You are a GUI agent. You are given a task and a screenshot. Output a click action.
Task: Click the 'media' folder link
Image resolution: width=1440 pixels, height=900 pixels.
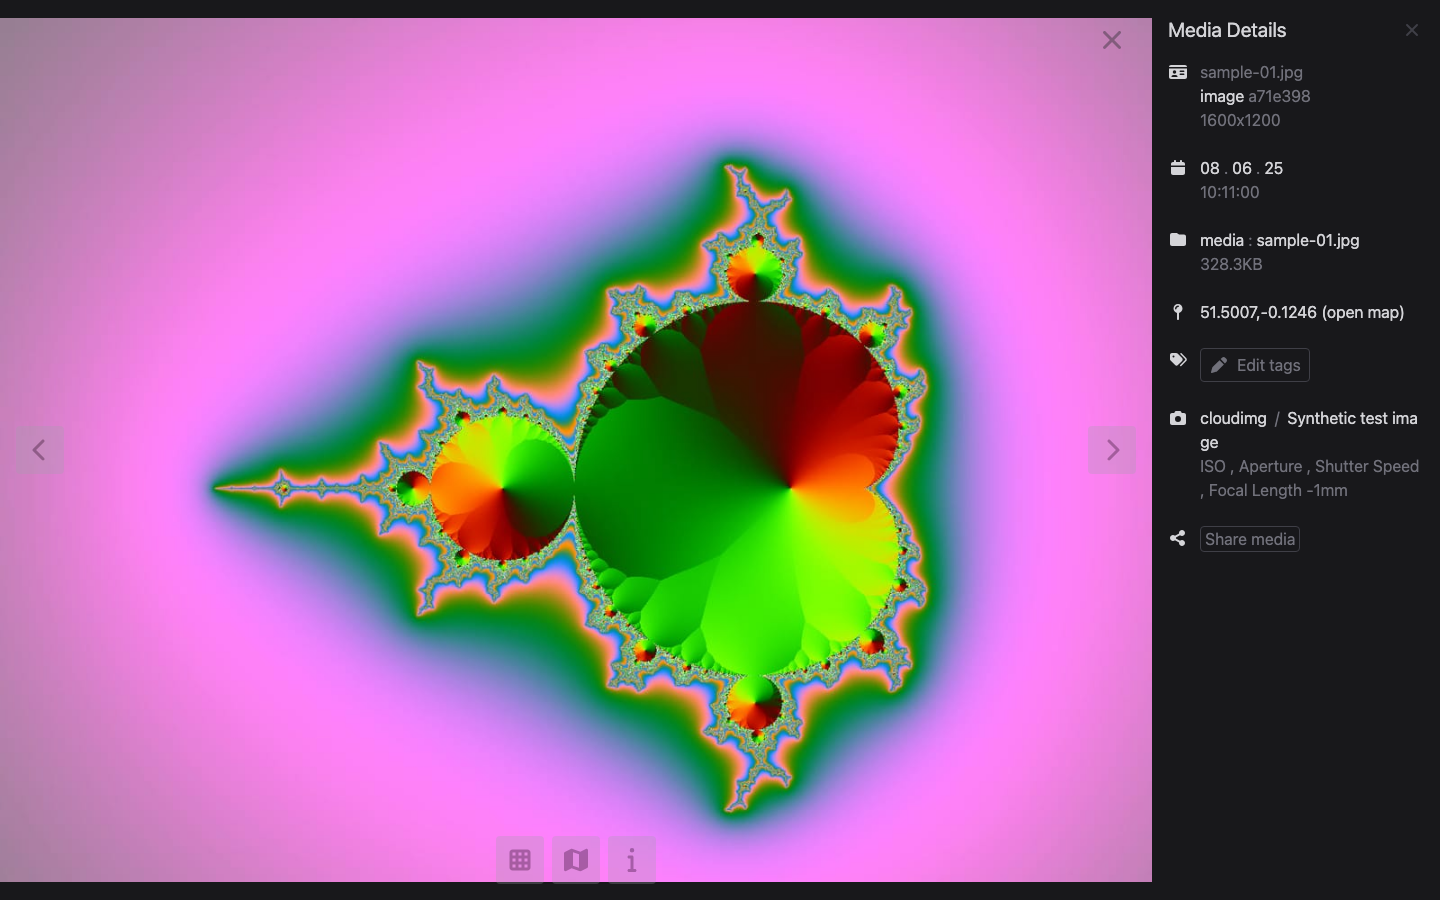pyautogui.click(x=1222, y=240)
